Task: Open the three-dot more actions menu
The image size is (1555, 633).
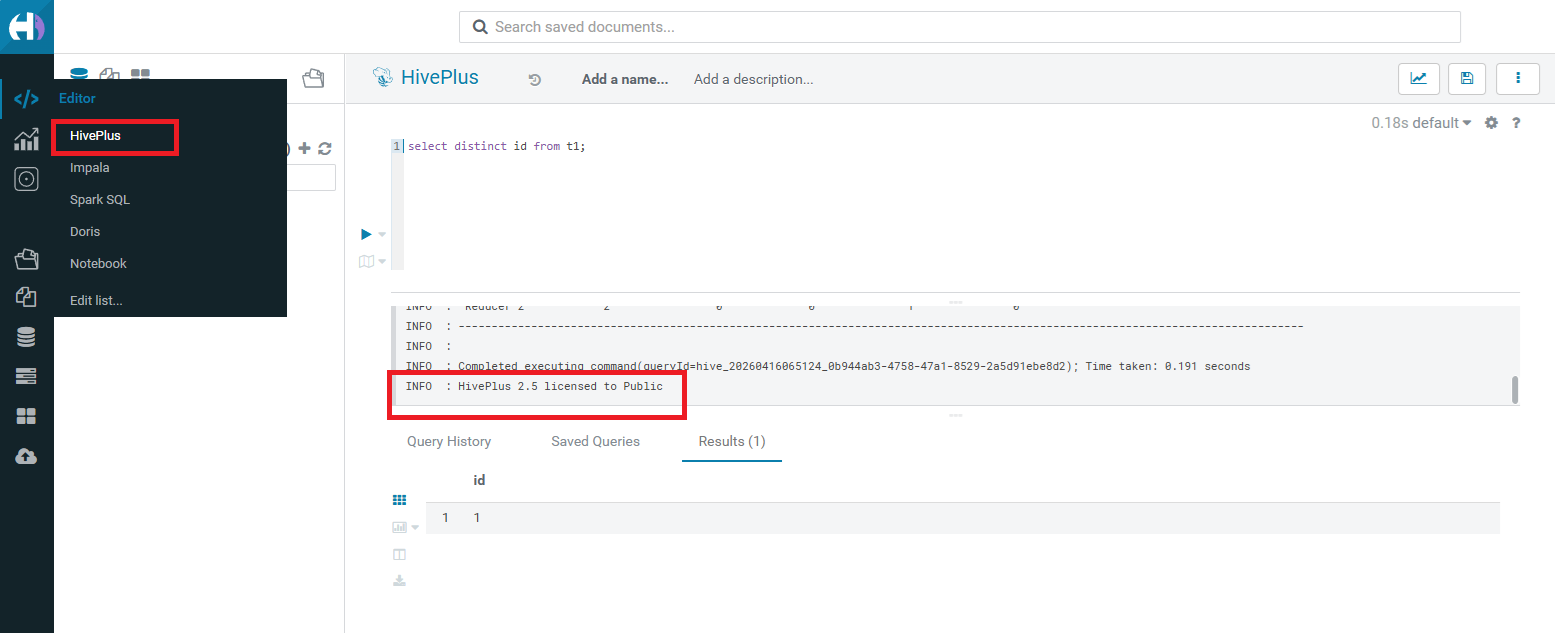Action: [x=1518, y=78]
